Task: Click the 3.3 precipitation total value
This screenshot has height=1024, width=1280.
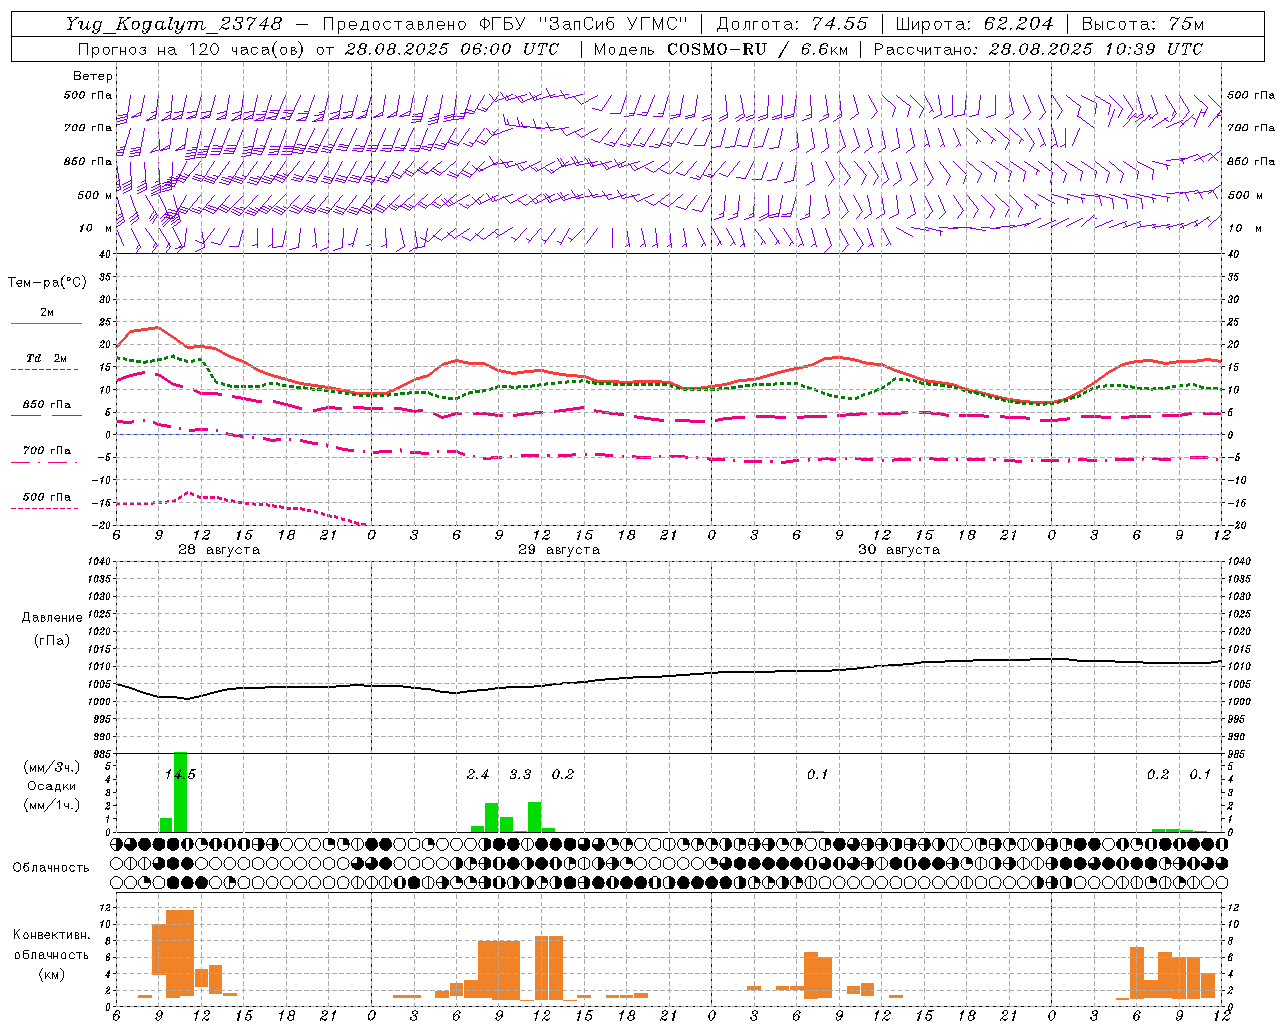Action: [x=520, y=774]
